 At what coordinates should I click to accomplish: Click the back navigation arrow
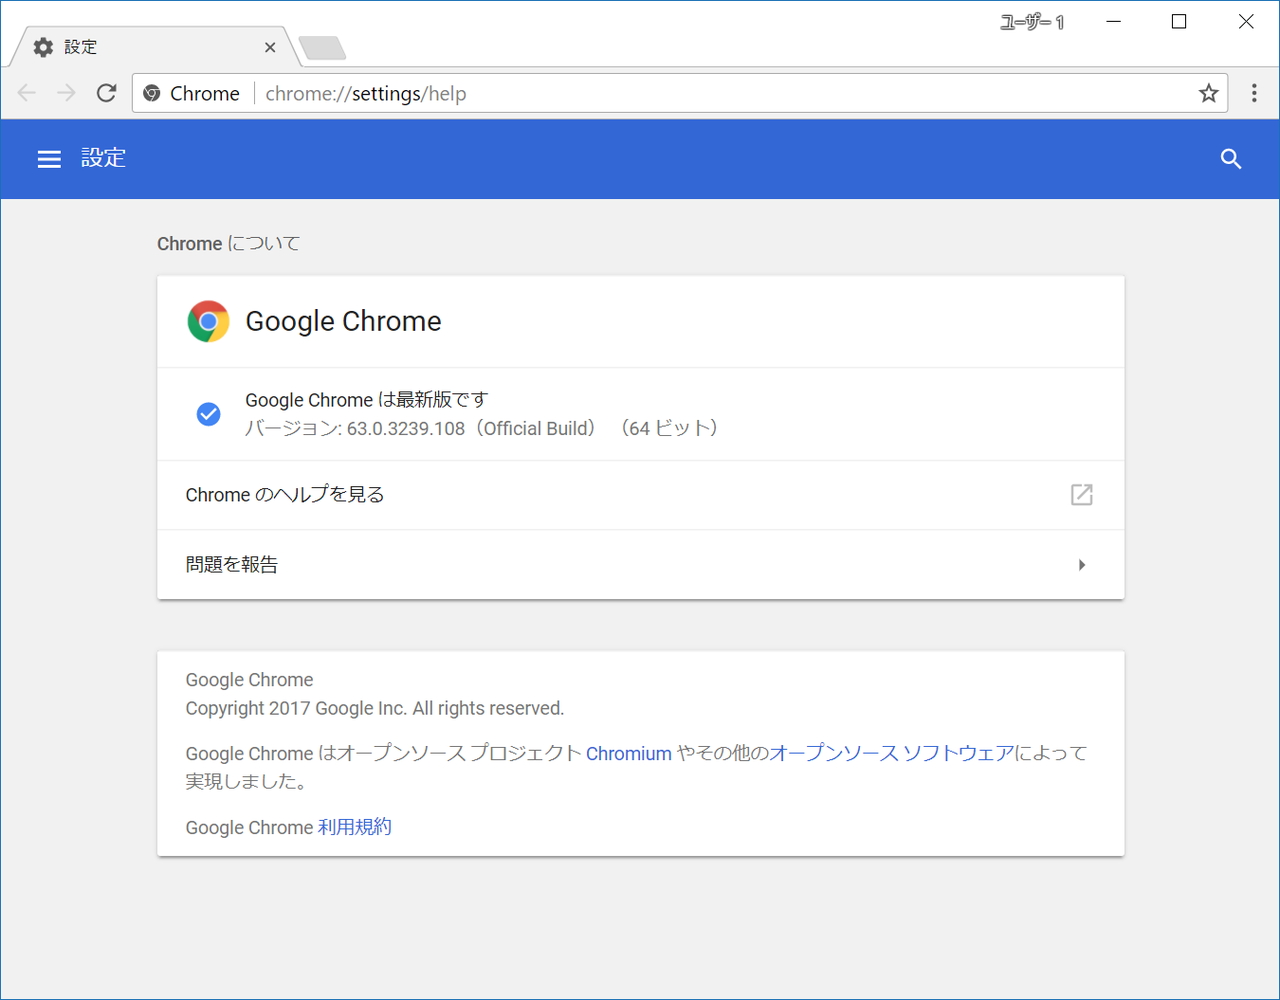pyautogui.click(x=26, y=92)
